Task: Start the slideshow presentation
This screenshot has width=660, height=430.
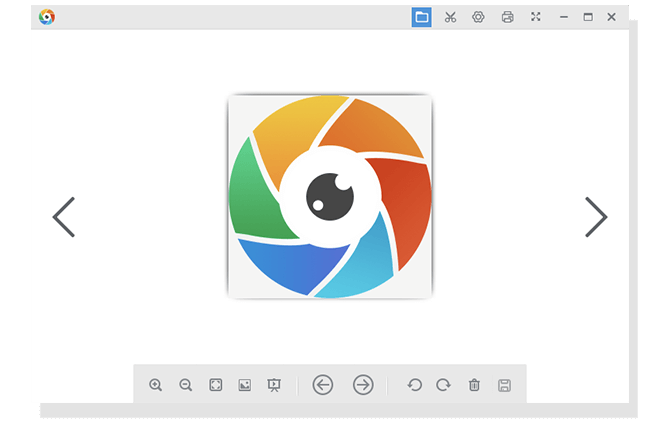Action: click(x=274, y=385)
